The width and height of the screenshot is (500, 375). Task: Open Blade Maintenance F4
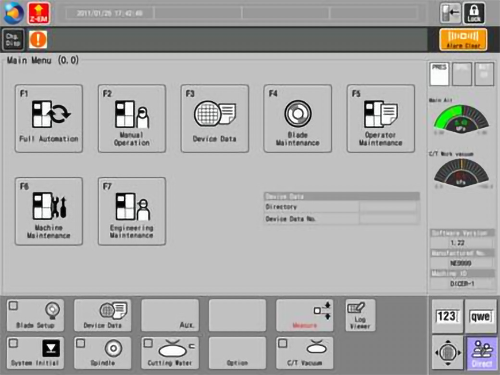tap(298, 118)
